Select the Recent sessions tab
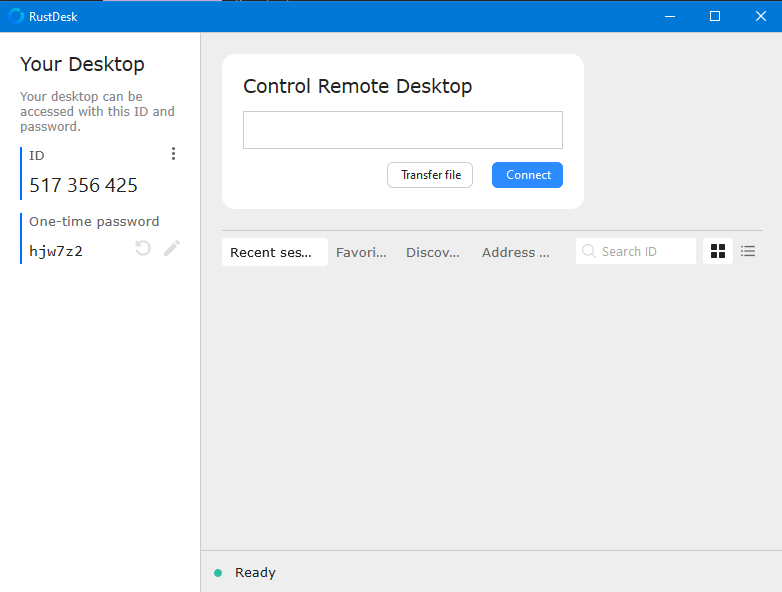Image resolution: width=782 pixels, height=592 pixels. (275, 252)
